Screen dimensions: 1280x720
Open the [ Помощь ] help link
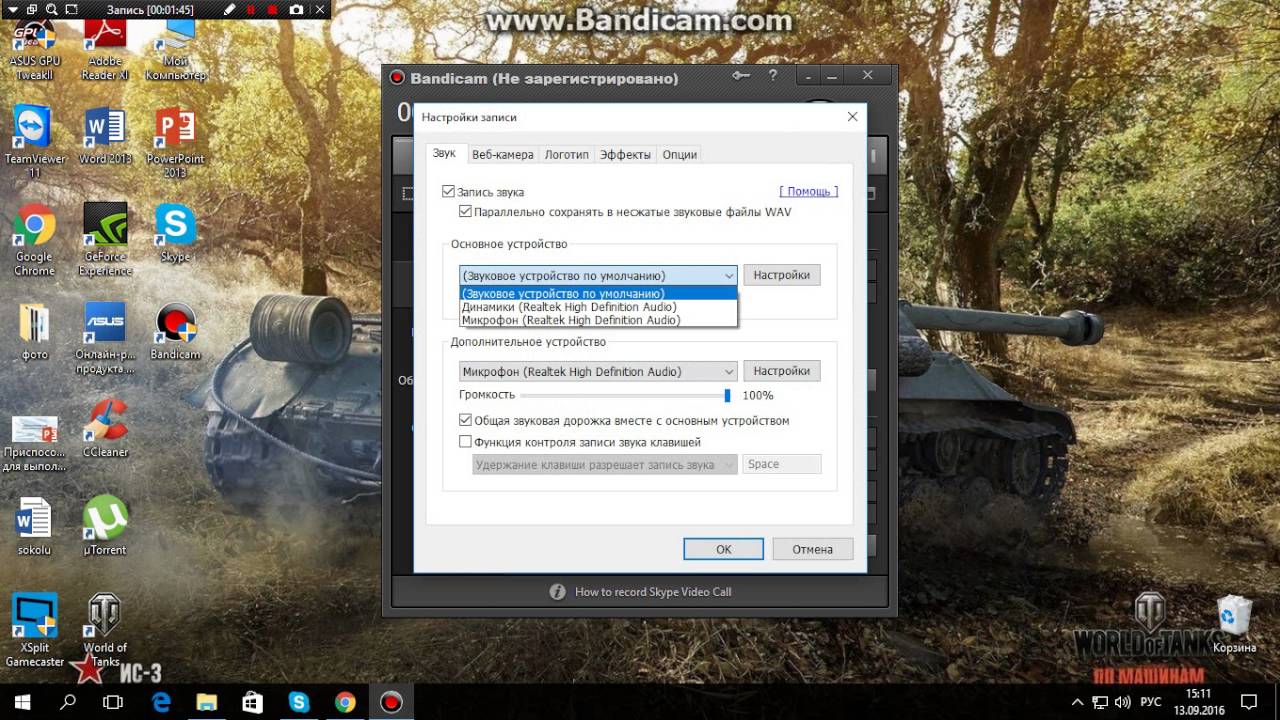click(809, 191)
